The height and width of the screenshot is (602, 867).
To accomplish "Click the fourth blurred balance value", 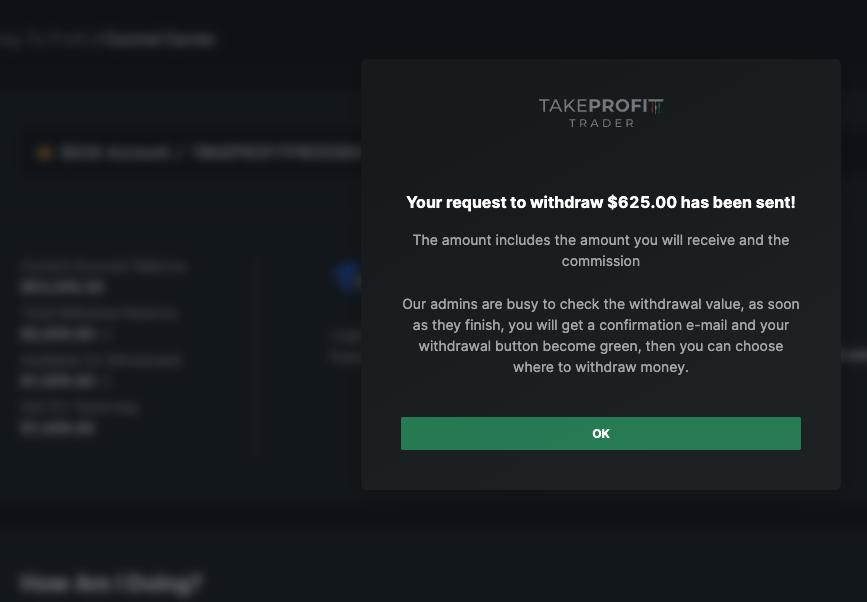I will (x=58, y=428).
